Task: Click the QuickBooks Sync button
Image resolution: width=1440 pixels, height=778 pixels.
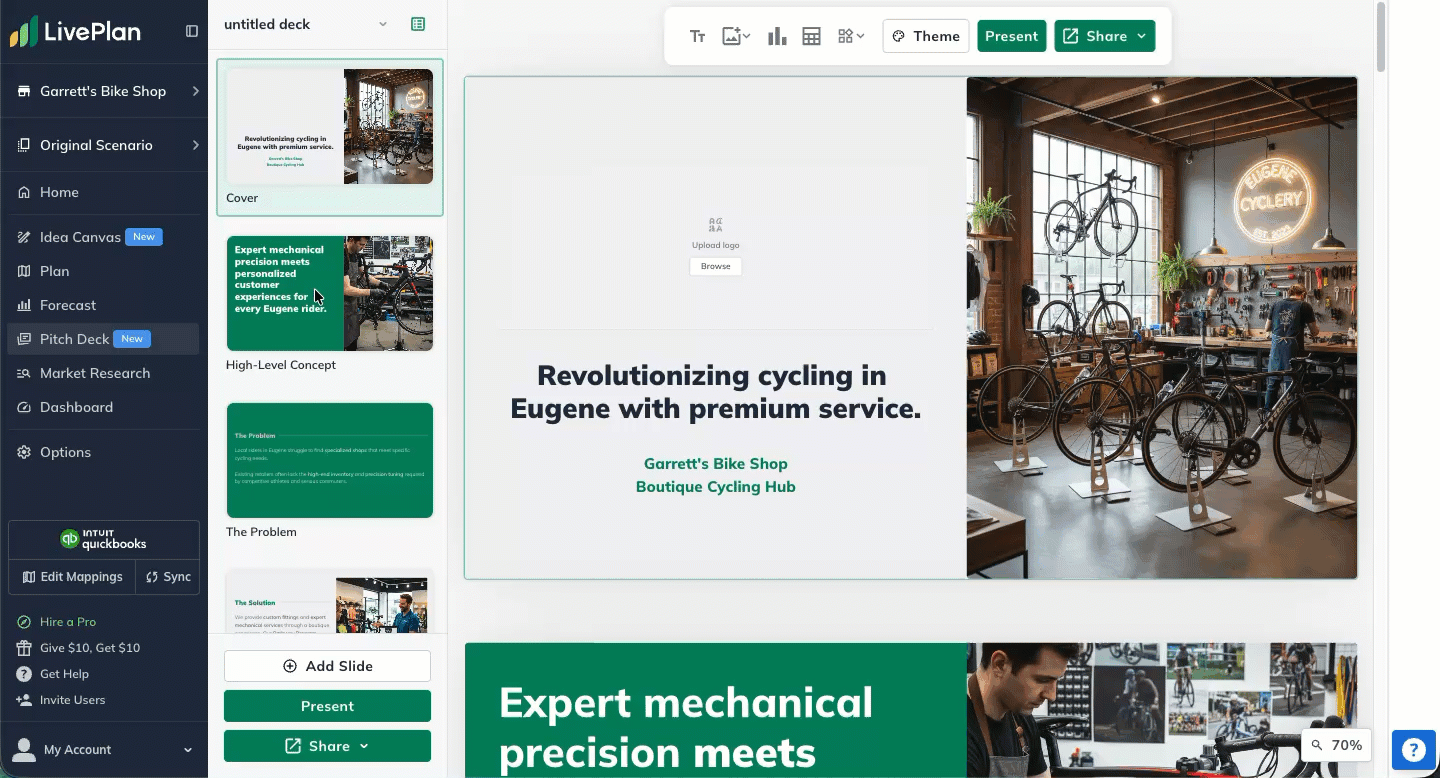Action: point(167,577)
